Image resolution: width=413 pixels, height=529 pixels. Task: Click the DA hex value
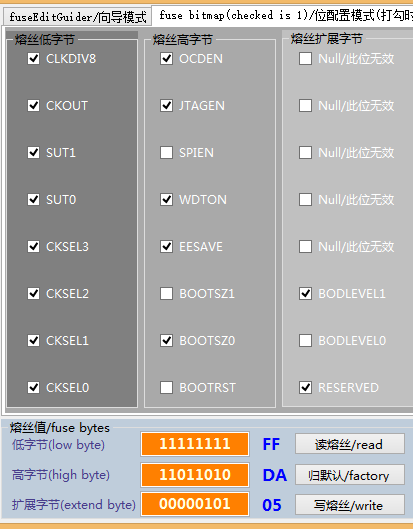275,475
